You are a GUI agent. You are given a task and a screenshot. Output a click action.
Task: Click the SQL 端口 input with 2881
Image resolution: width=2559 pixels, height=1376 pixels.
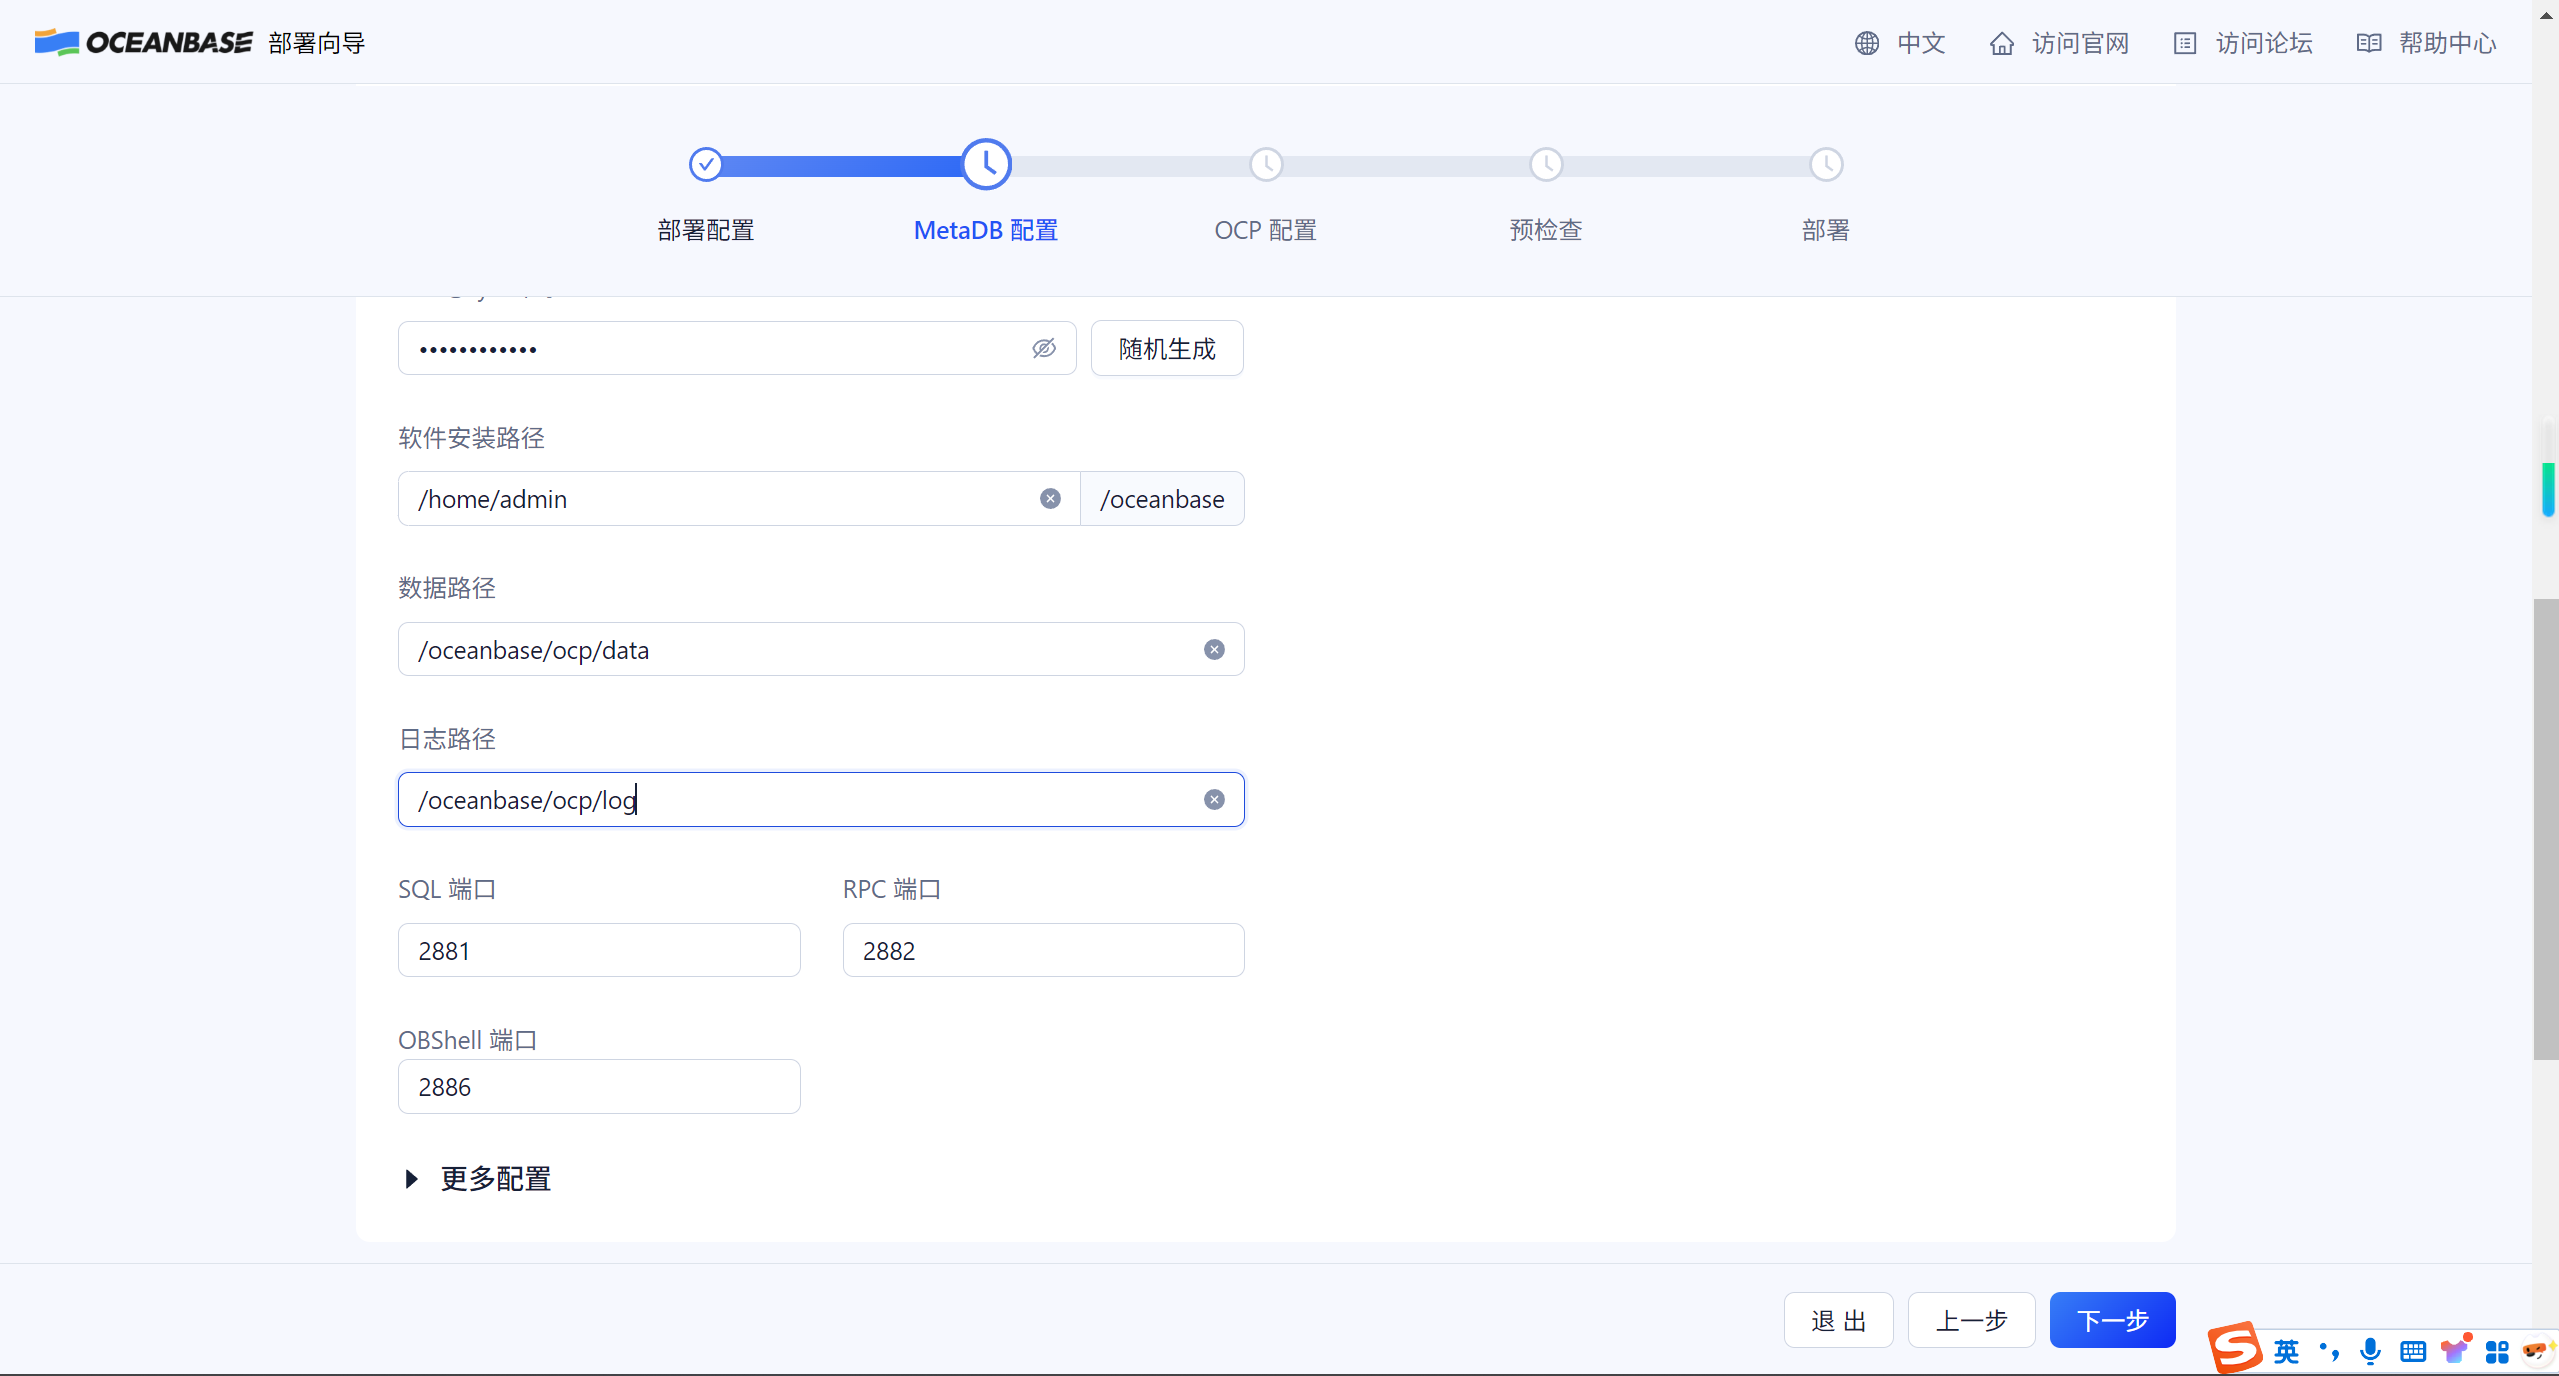pos(599,950)
